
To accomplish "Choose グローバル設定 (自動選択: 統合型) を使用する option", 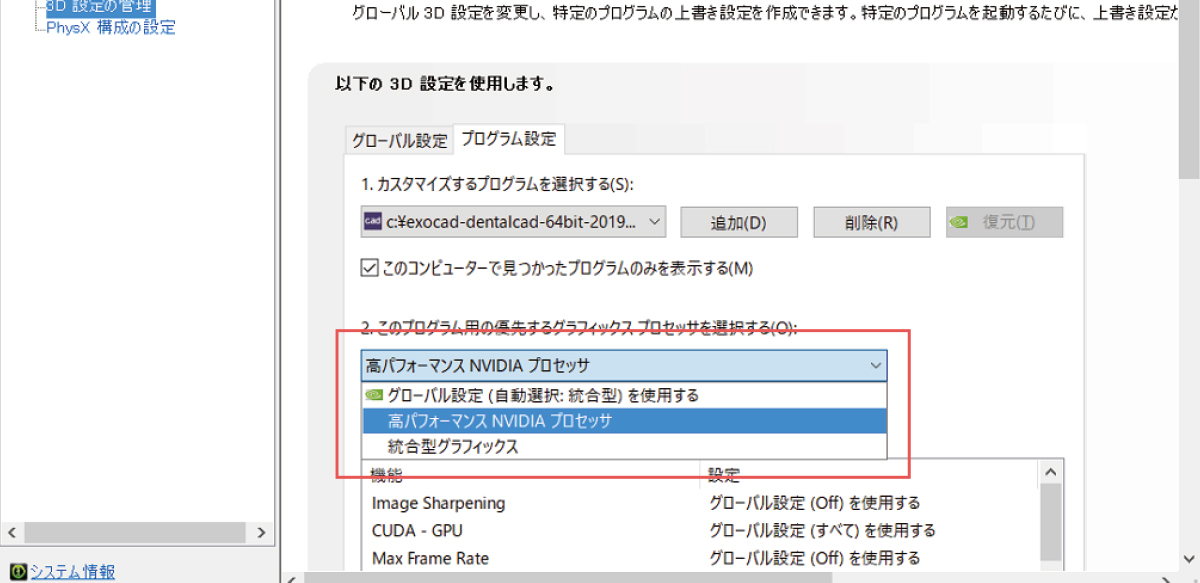I will point(624,395).
